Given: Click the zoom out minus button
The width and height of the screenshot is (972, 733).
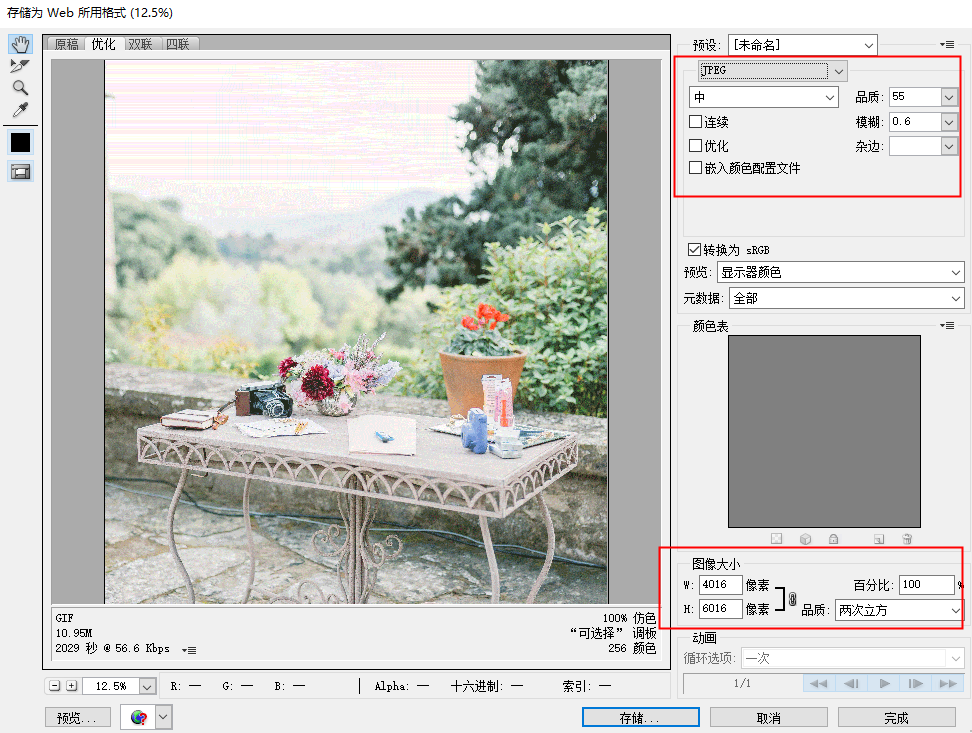Looking at the screenshot, I should coord(55,686).
